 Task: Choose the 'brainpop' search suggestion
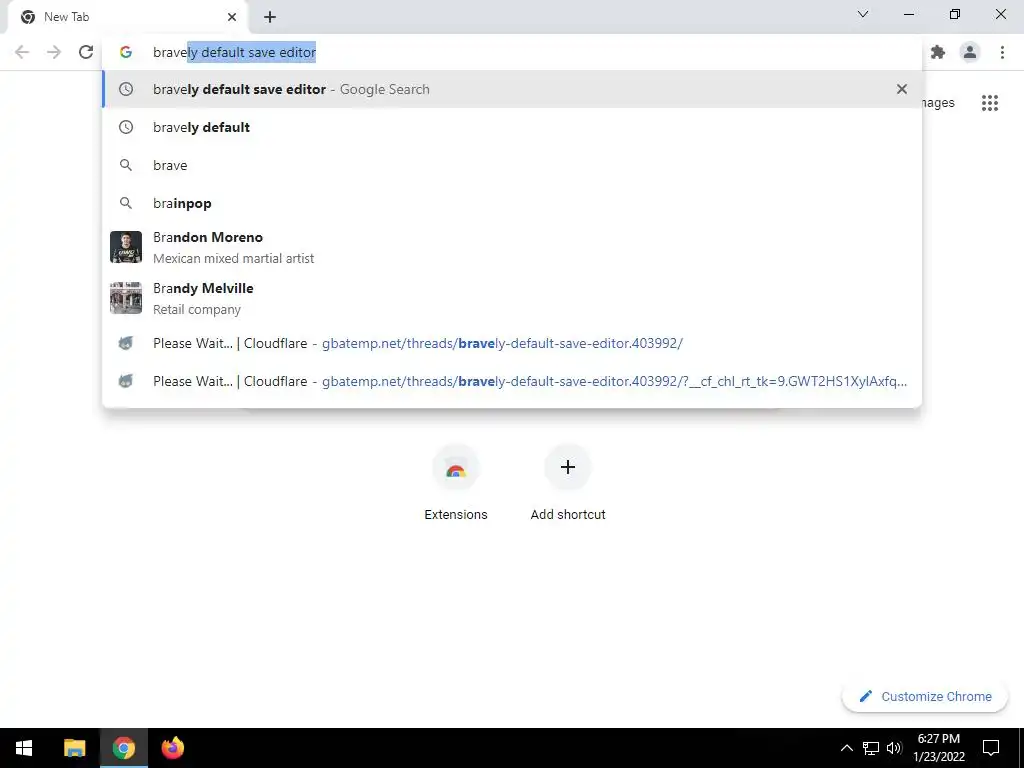pos(512,203)
